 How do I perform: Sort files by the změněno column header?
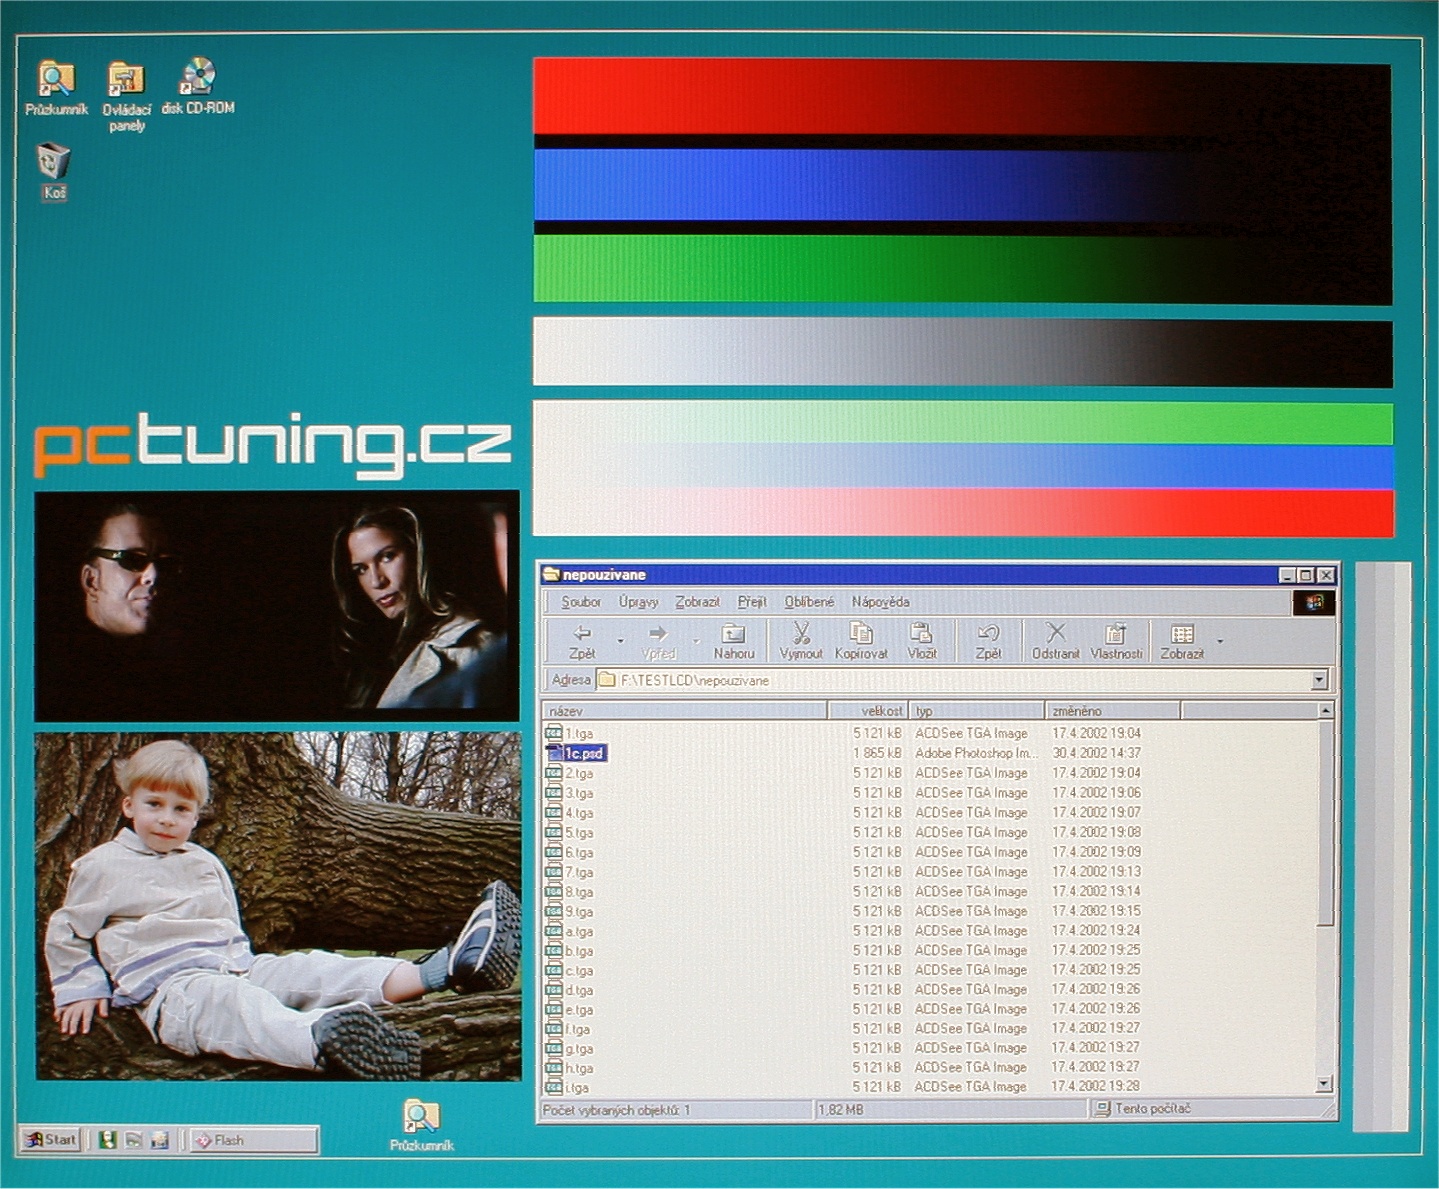point(1113,711)
